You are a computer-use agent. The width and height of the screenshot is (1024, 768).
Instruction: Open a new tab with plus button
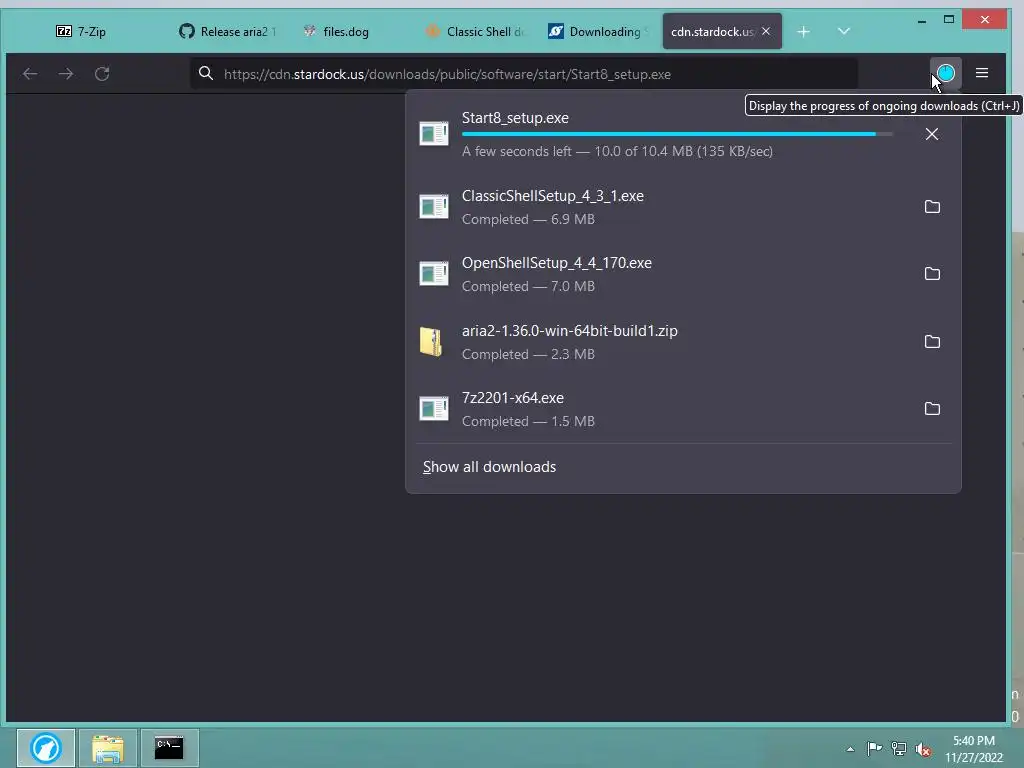803,31
